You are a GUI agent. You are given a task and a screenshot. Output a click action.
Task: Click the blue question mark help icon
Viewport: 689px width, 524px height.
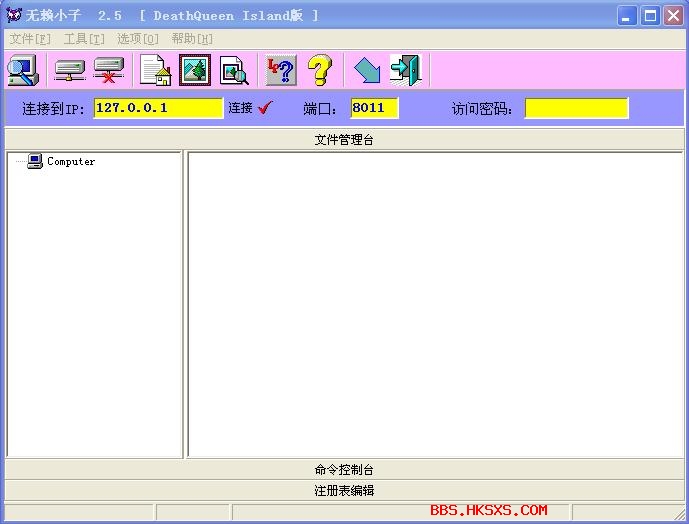click(281, 70)
